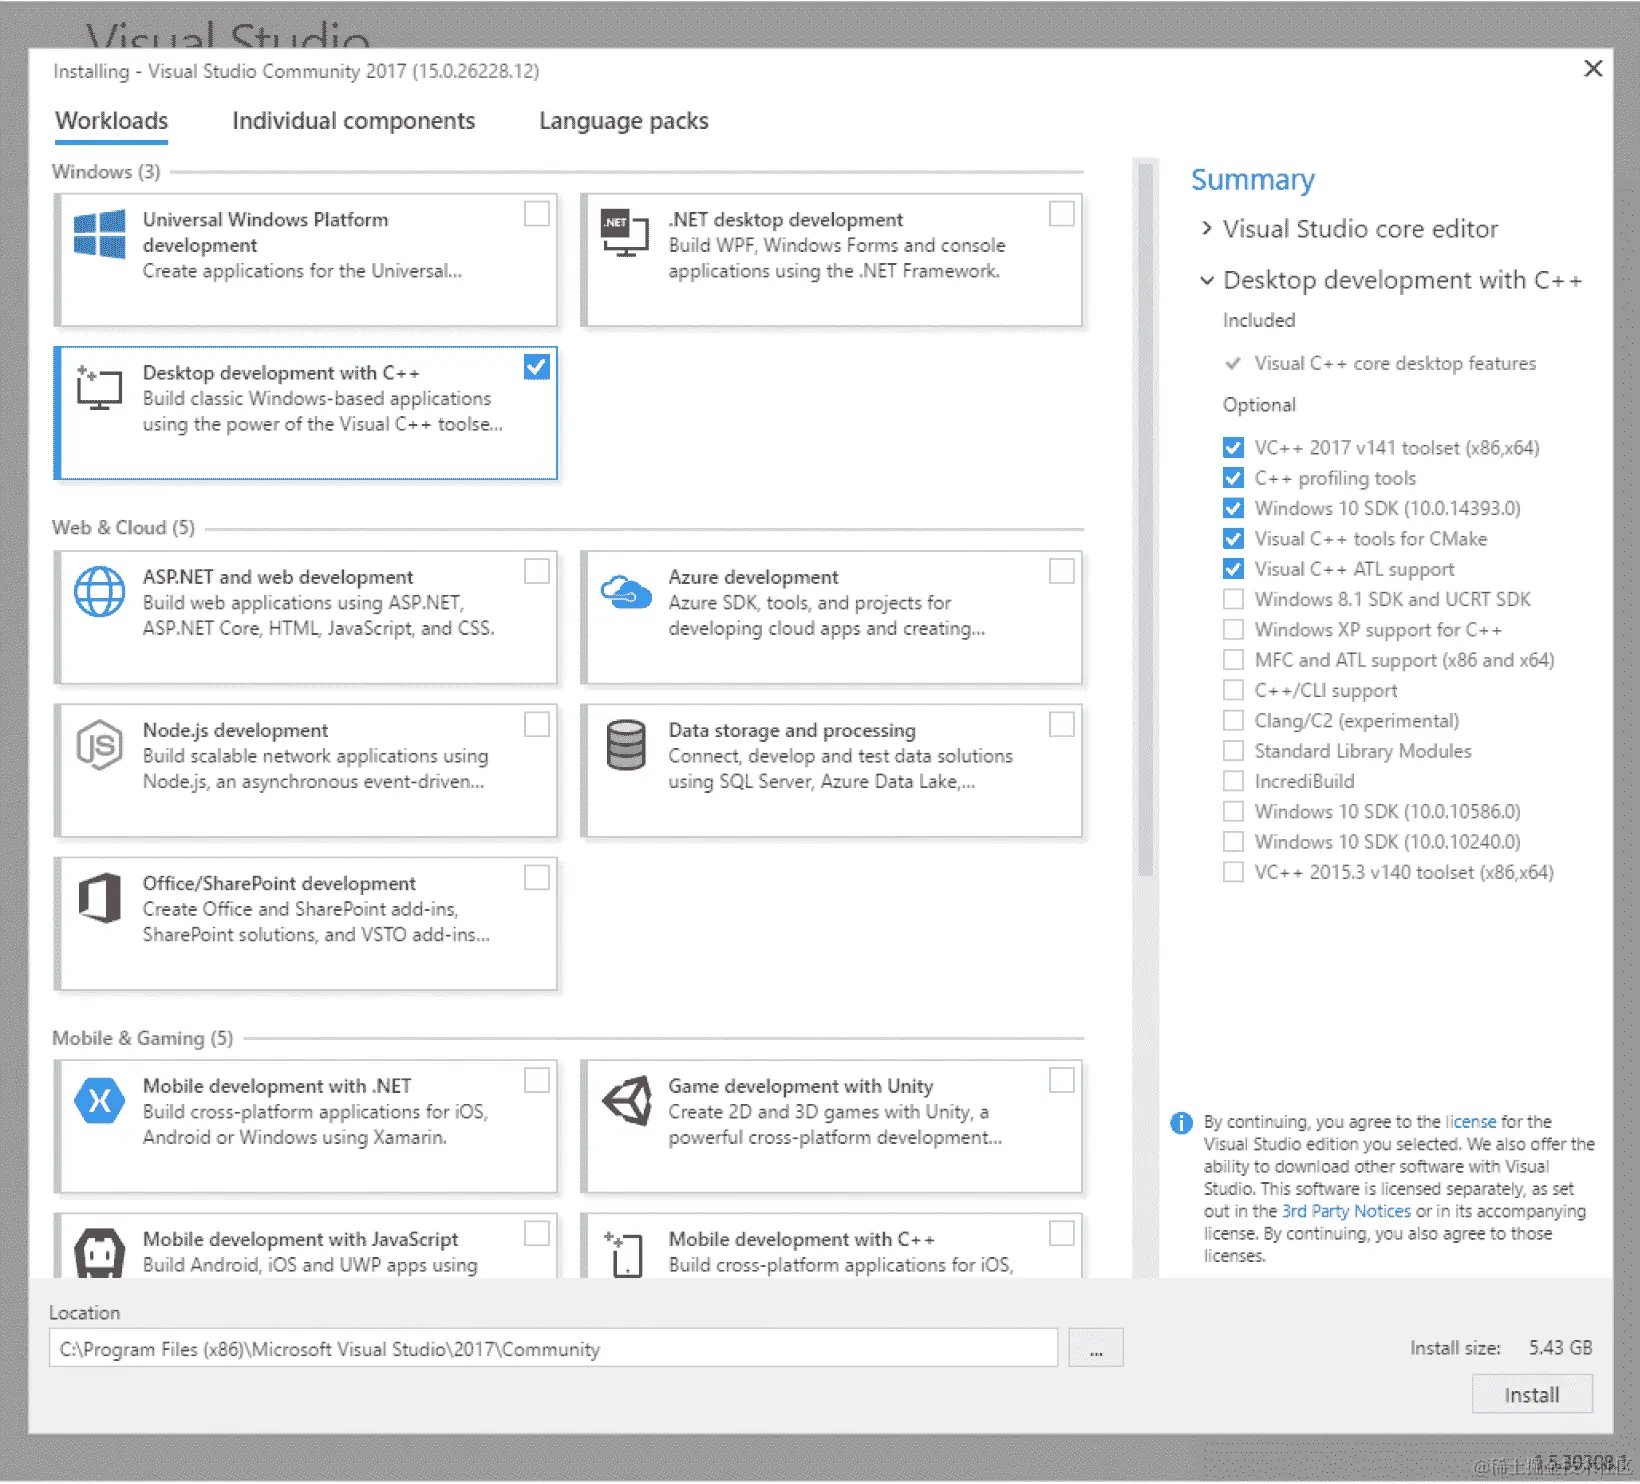Uncheck Visual C++ tools for CMake

(x=1234, y=539)
